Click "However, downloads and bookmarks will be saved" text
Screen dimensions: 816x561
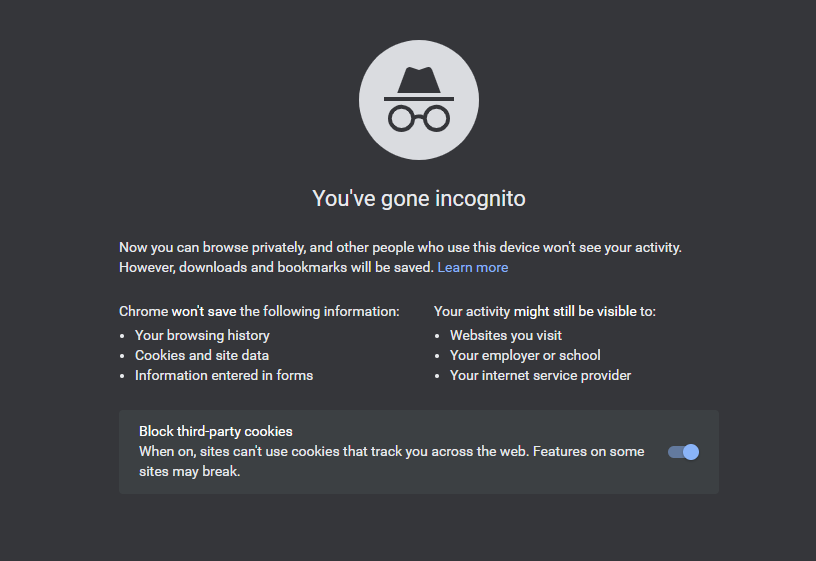click(276, 267)
